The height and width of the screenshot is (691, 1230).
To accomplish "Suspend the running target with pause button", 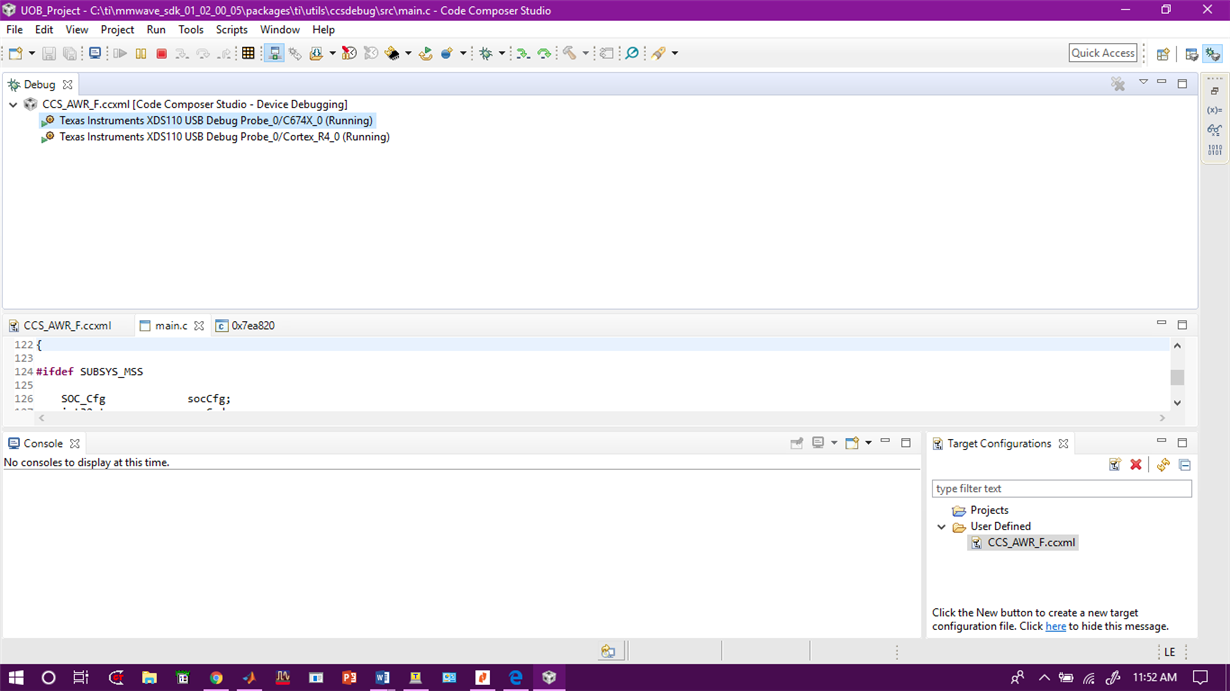I will 141,53.
